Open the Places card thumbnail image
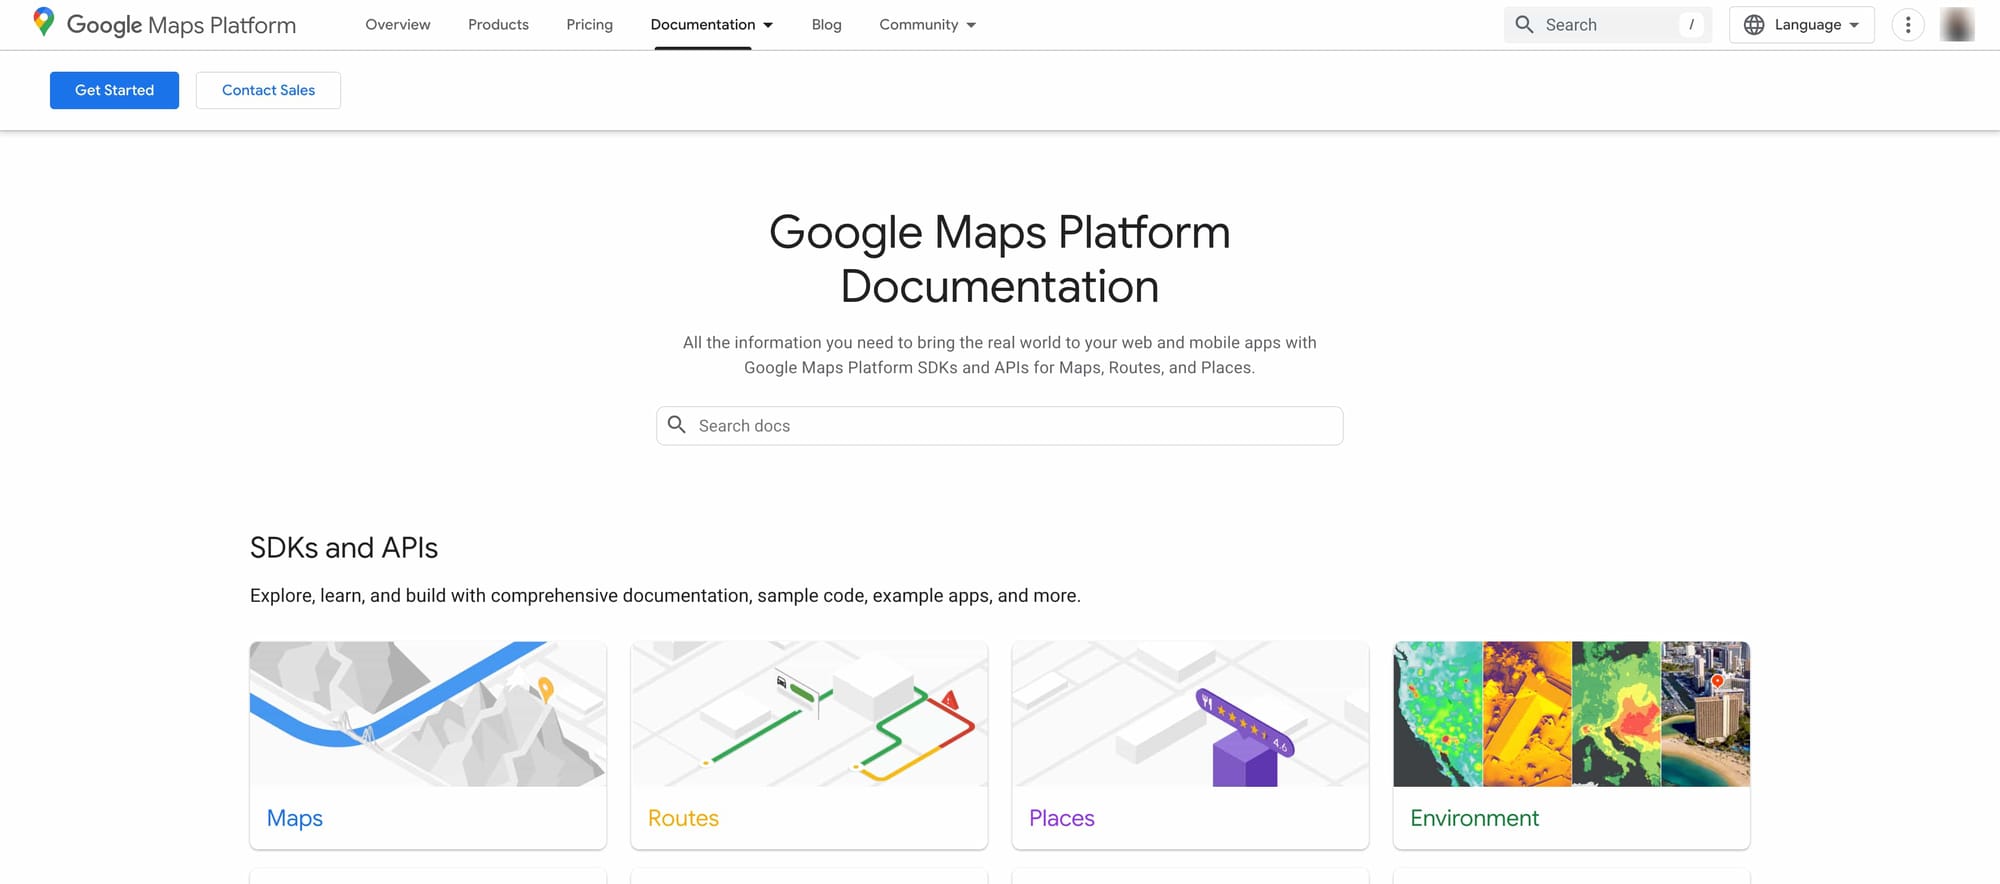This screenshot has width=2000, height=884. click(x=1190, y=714)
